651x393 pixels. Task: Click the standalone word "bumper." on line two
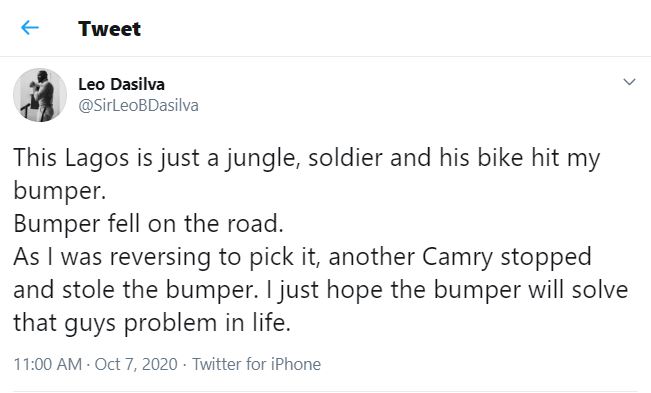click(x=60, y=191)
